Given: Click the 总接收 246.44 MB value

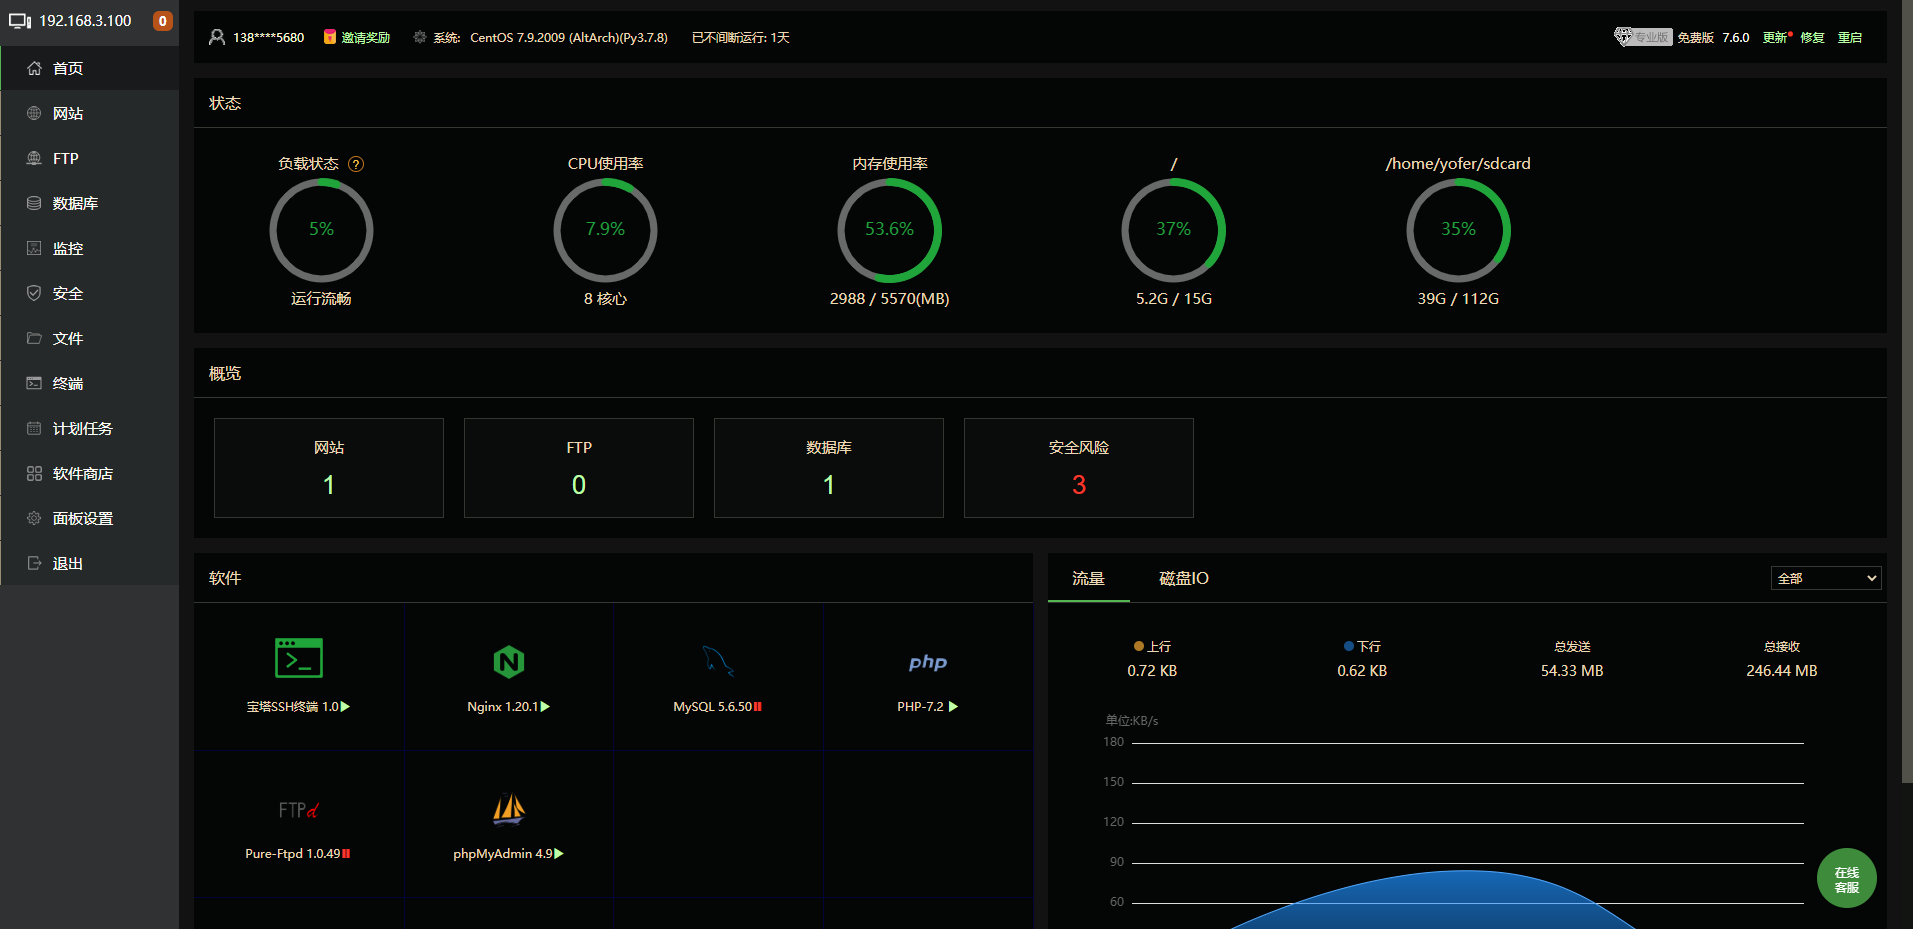Looking at the screenshot, I should [x=1782, y=670].
